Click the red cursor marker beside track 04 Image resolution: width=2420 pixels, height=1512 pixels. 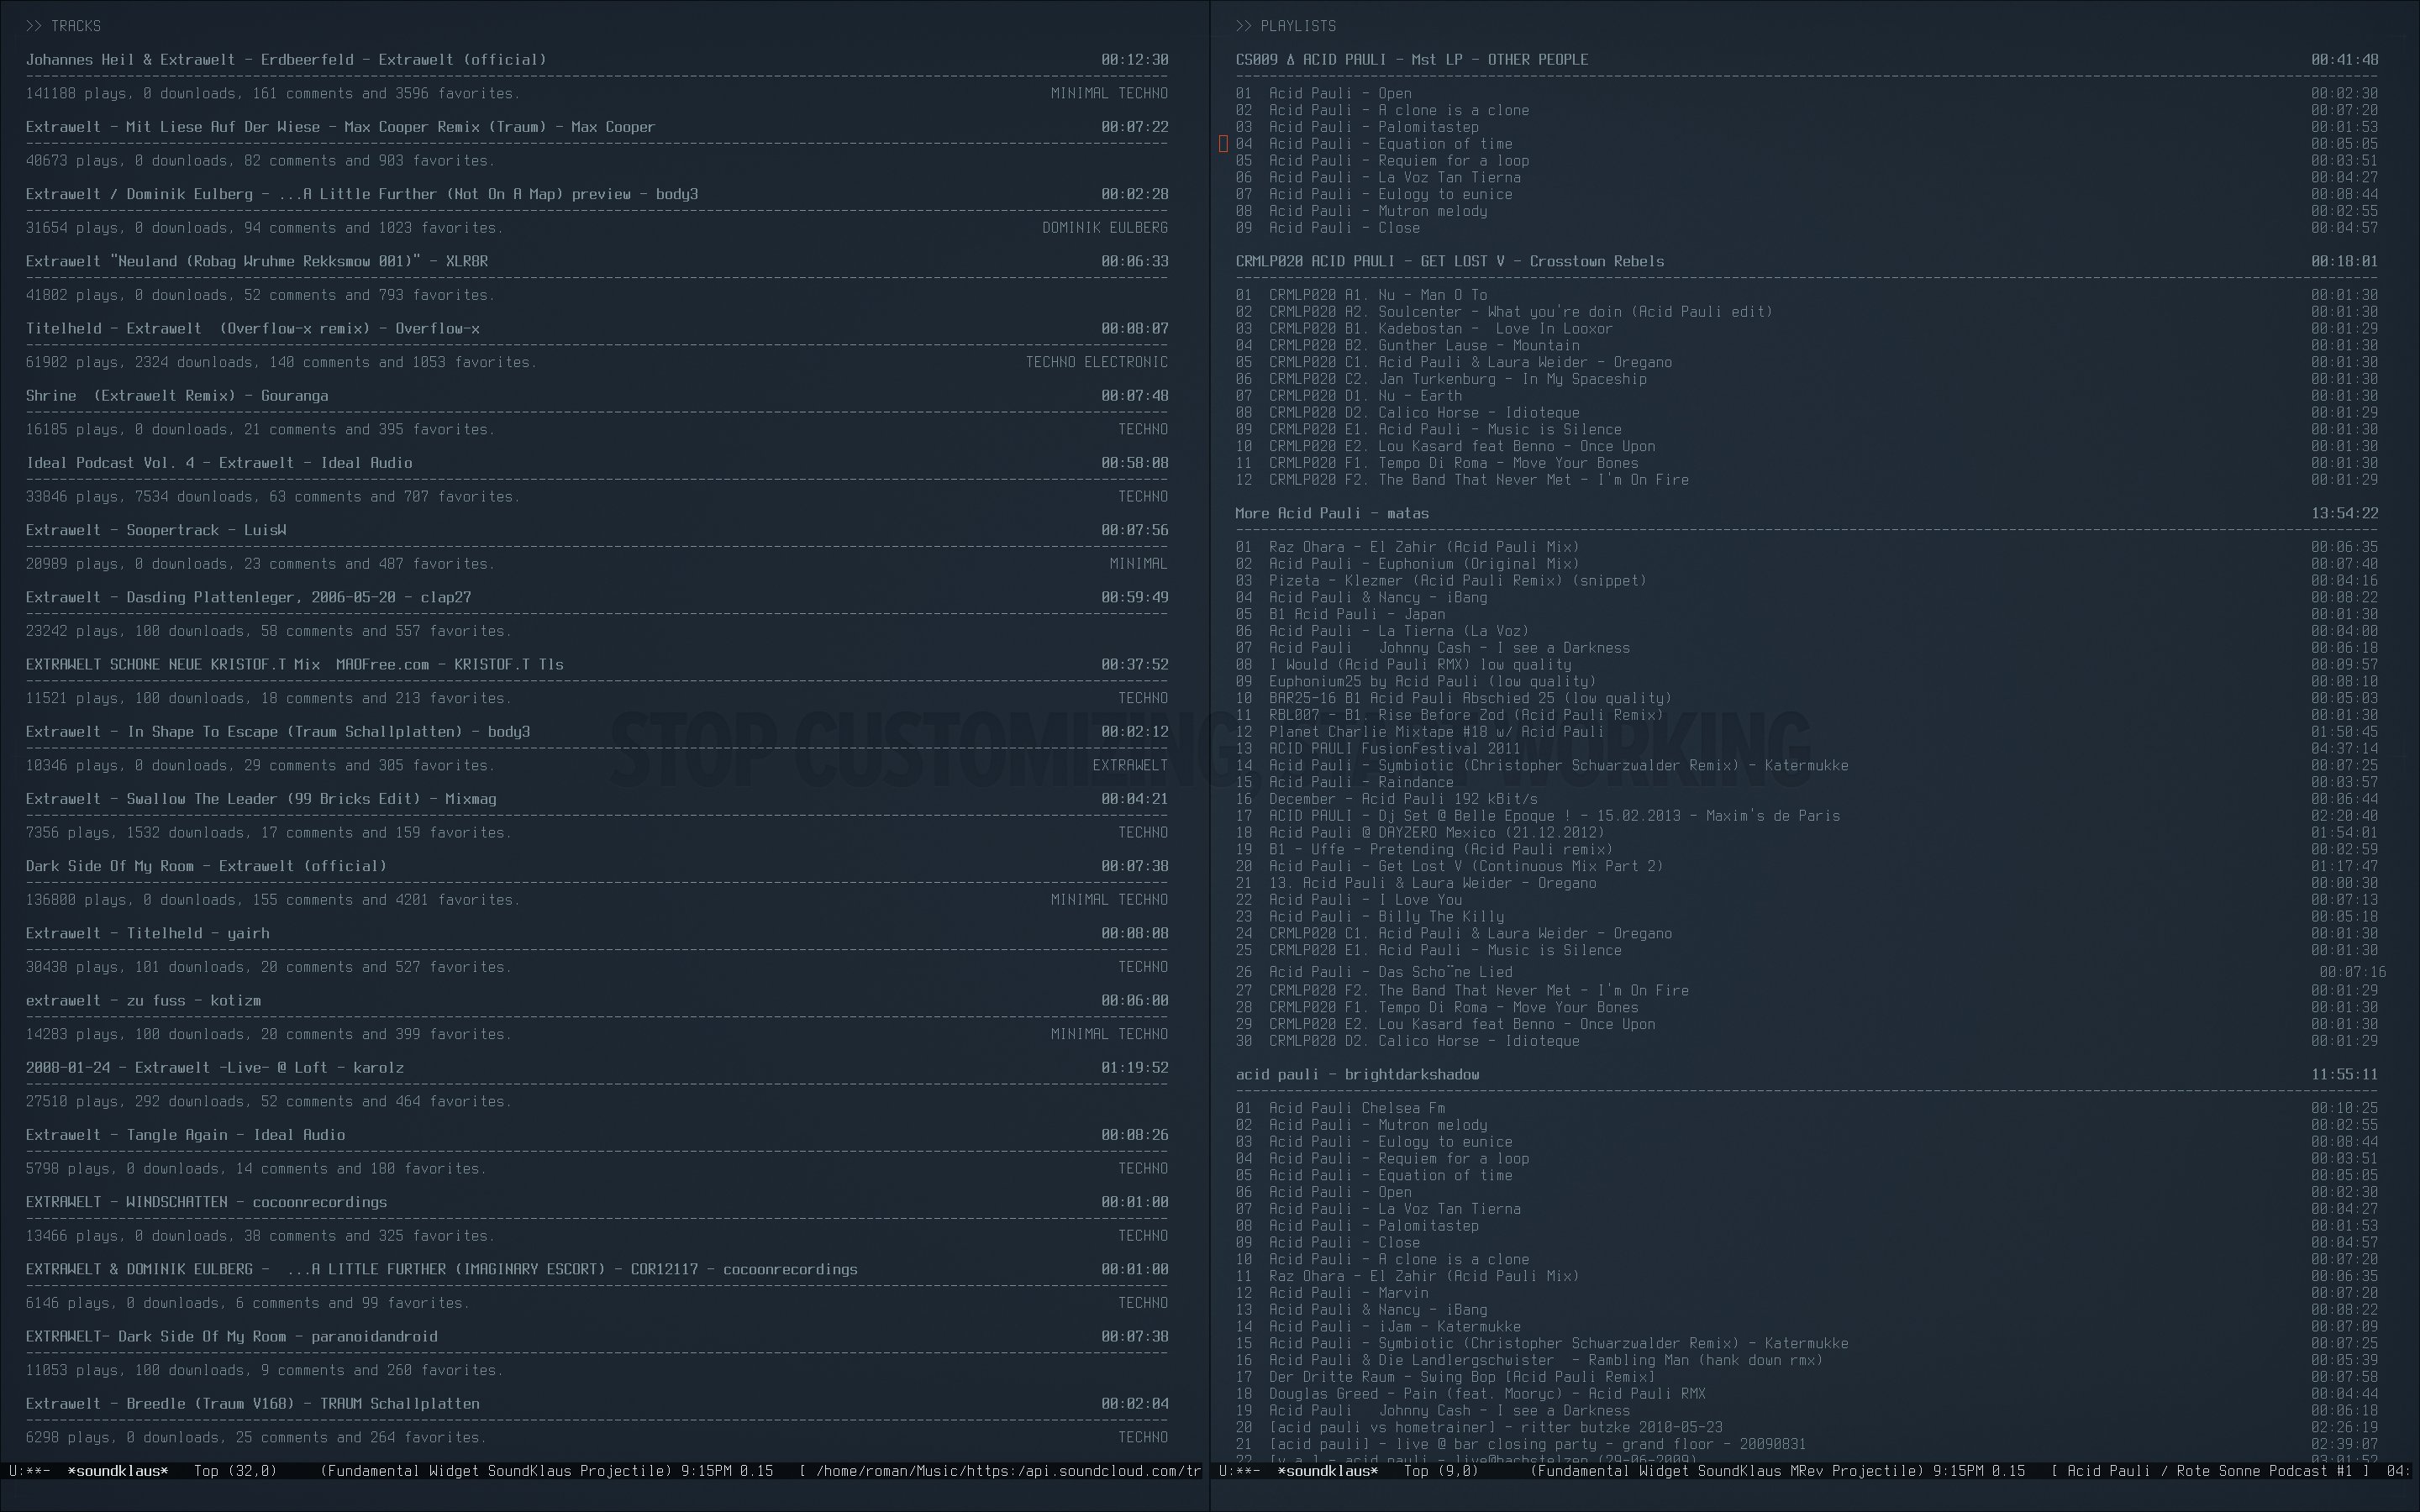click(x=1223, y=144)
